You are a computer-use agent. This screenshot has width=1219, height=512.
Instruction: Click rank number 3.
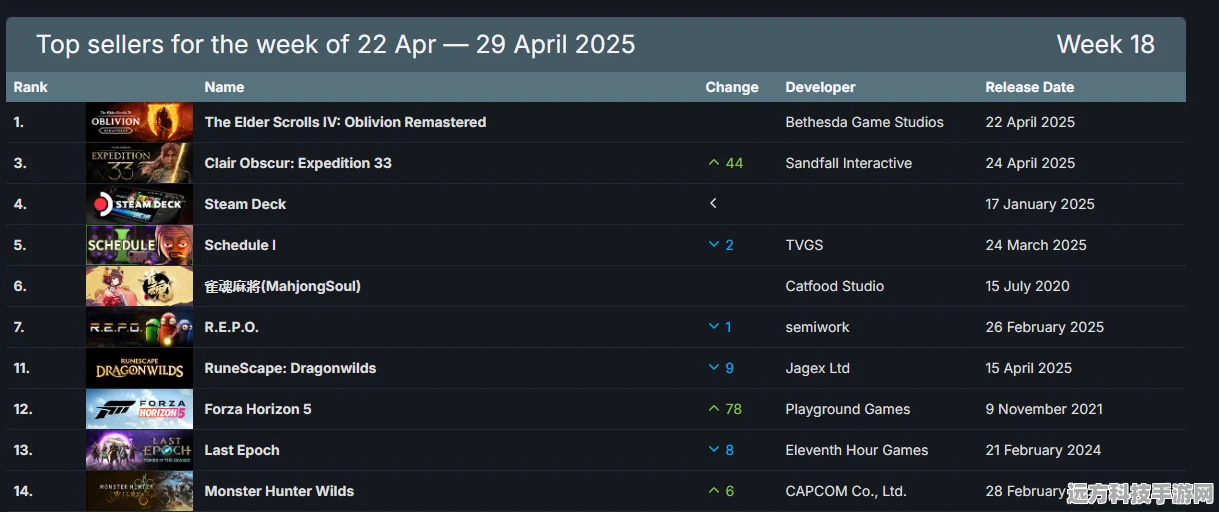20,163
